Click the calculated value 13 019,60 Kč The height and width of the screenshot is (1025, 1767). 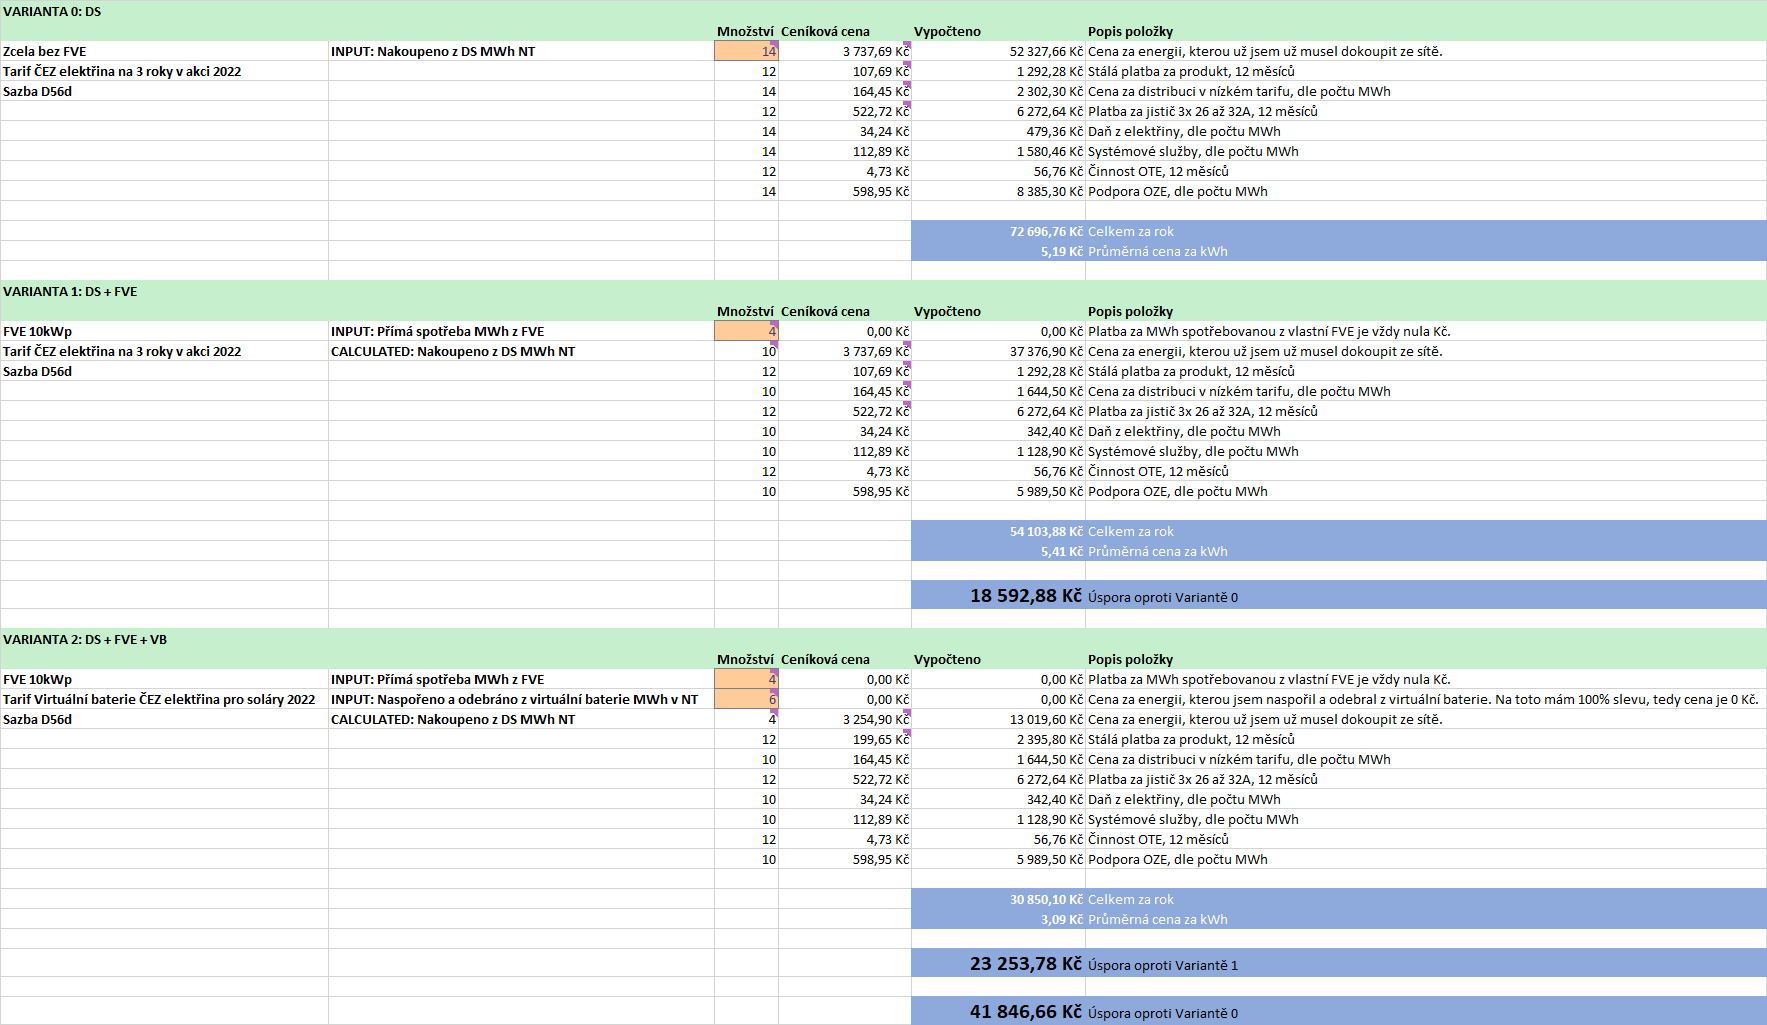pos(1046,719)
